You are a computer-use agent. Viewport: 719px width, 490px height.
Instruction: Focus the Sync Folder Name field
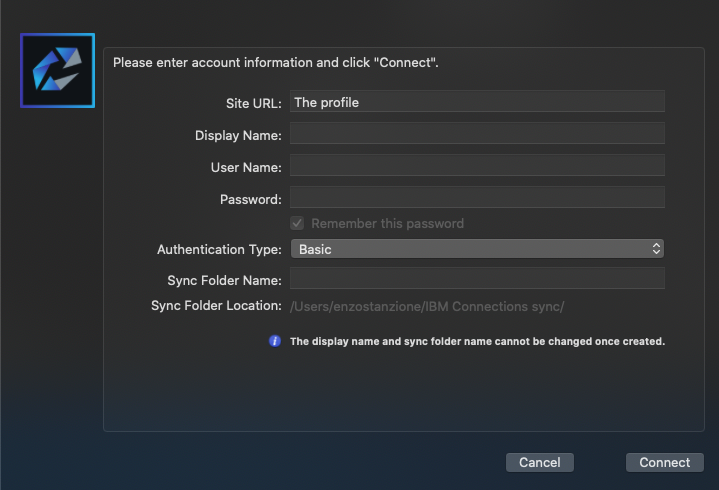(476, 279)
